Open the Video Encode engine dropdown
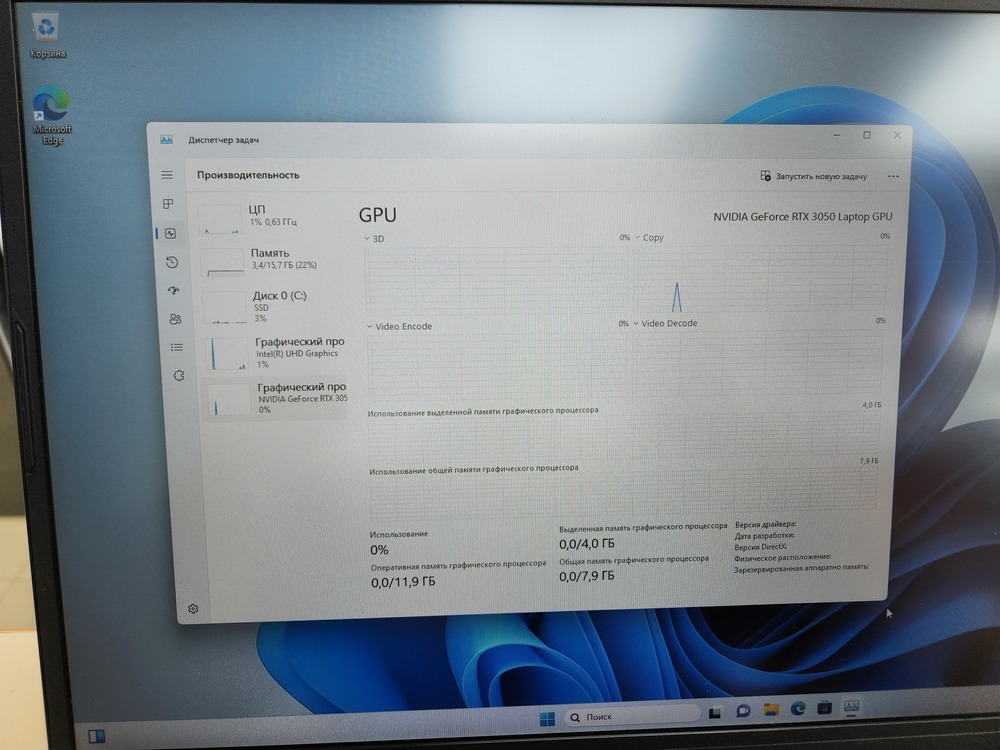Viewport: 1000px width, 750px height. point(400,326)
